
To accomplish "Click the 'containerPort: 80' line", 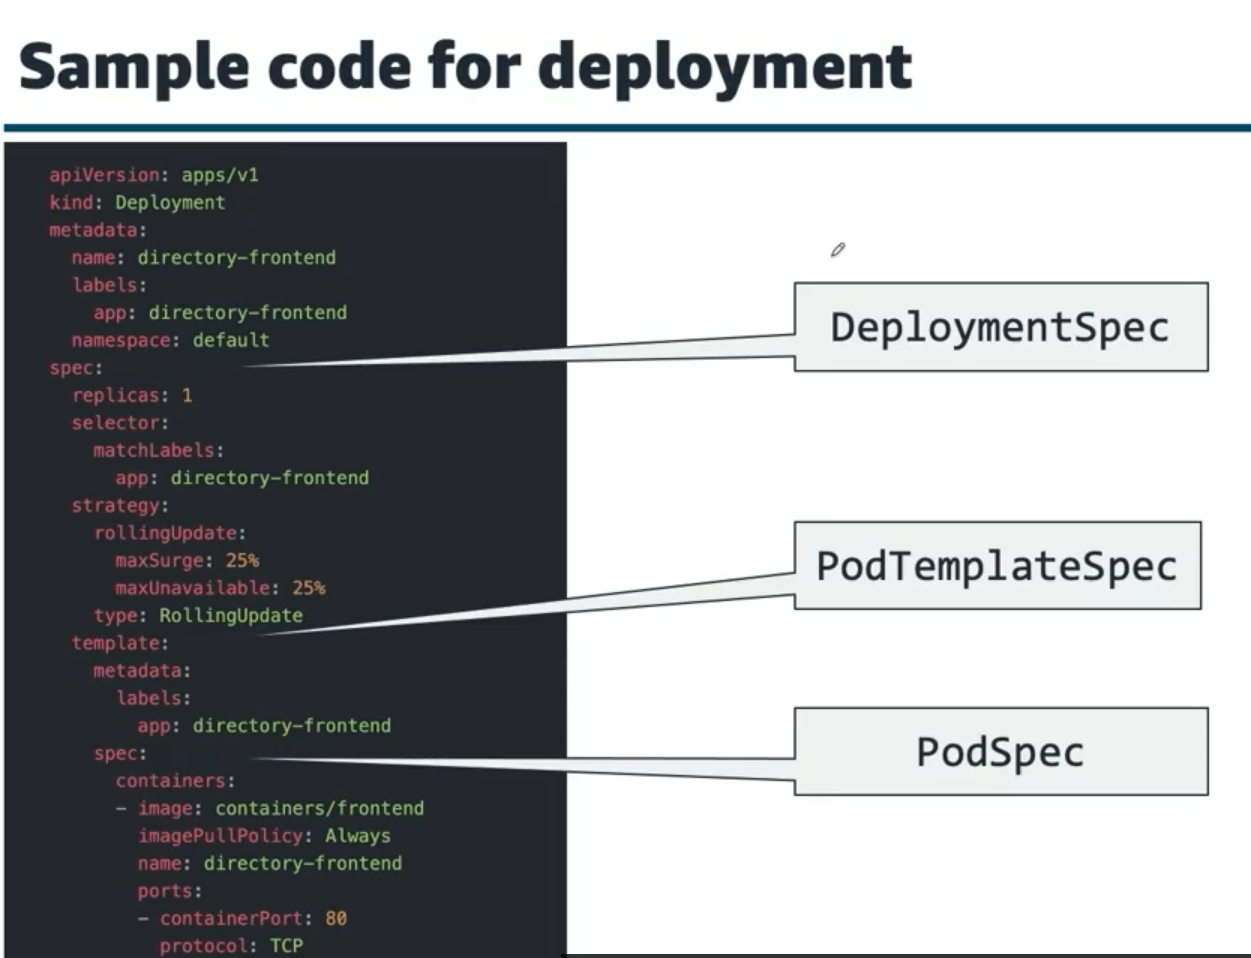I will [x=253, y=918].
